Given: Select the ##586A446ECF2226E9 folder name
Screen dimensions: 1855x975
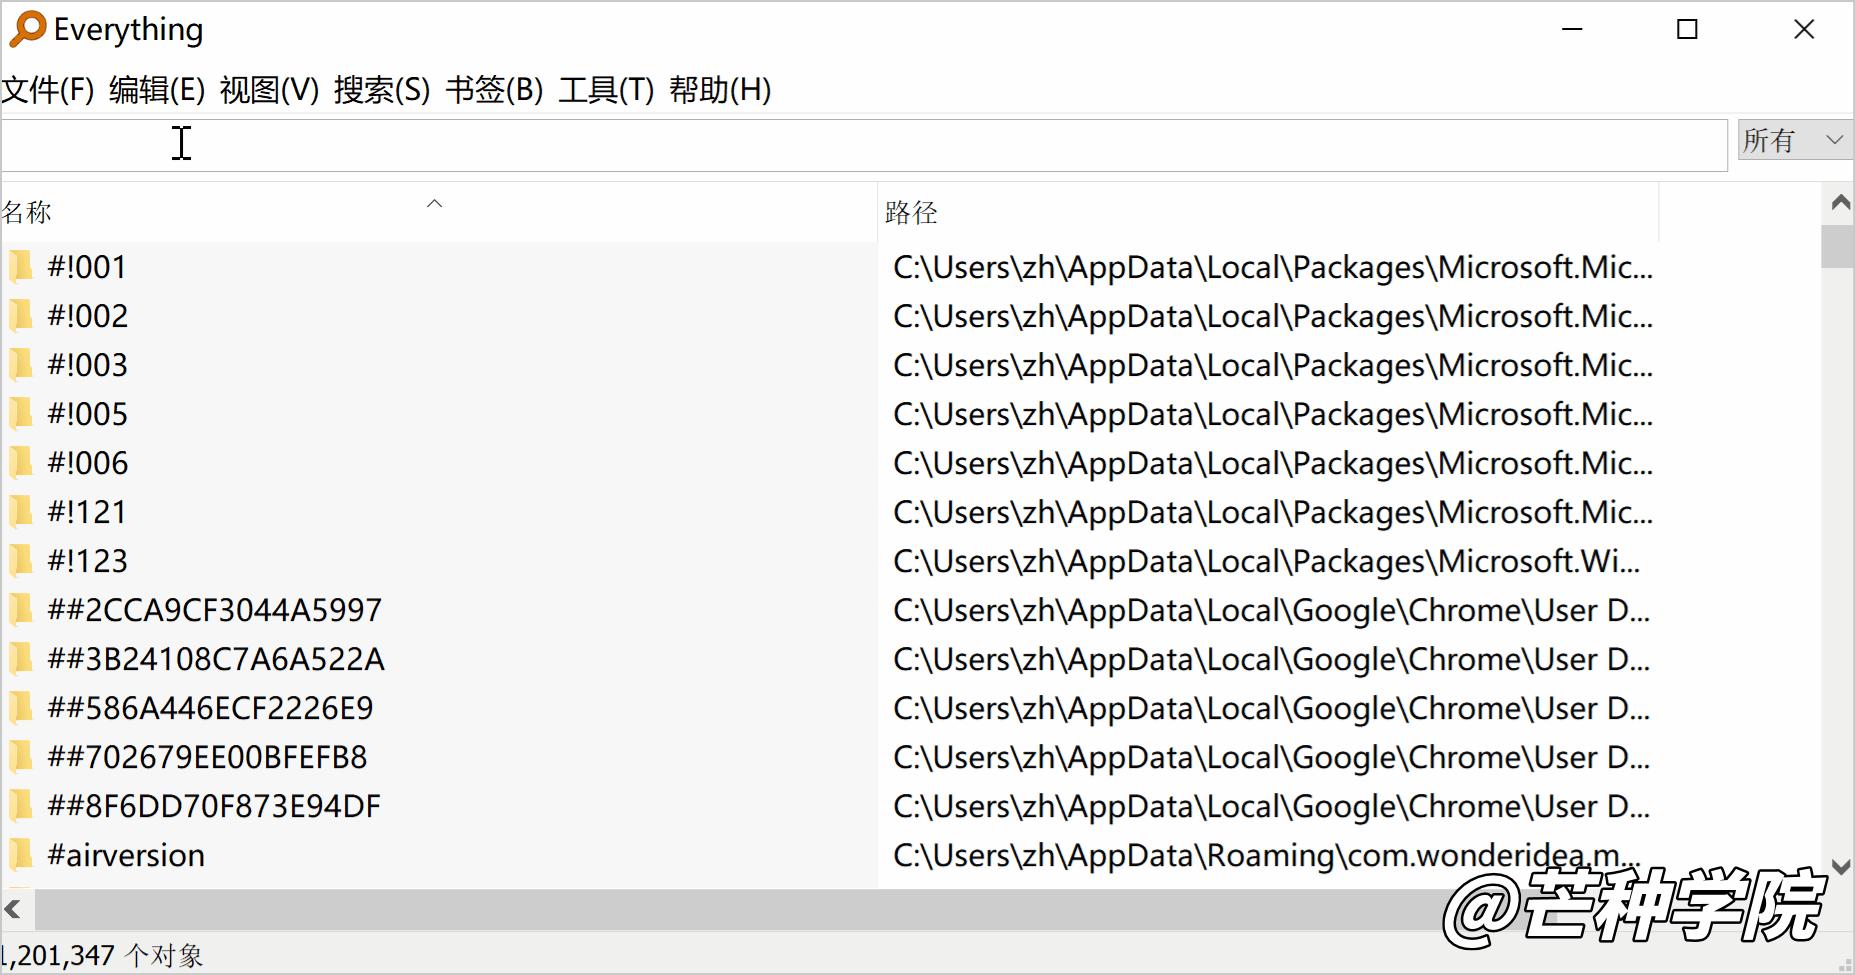Looking at the screenshot, I should point(210,708).
